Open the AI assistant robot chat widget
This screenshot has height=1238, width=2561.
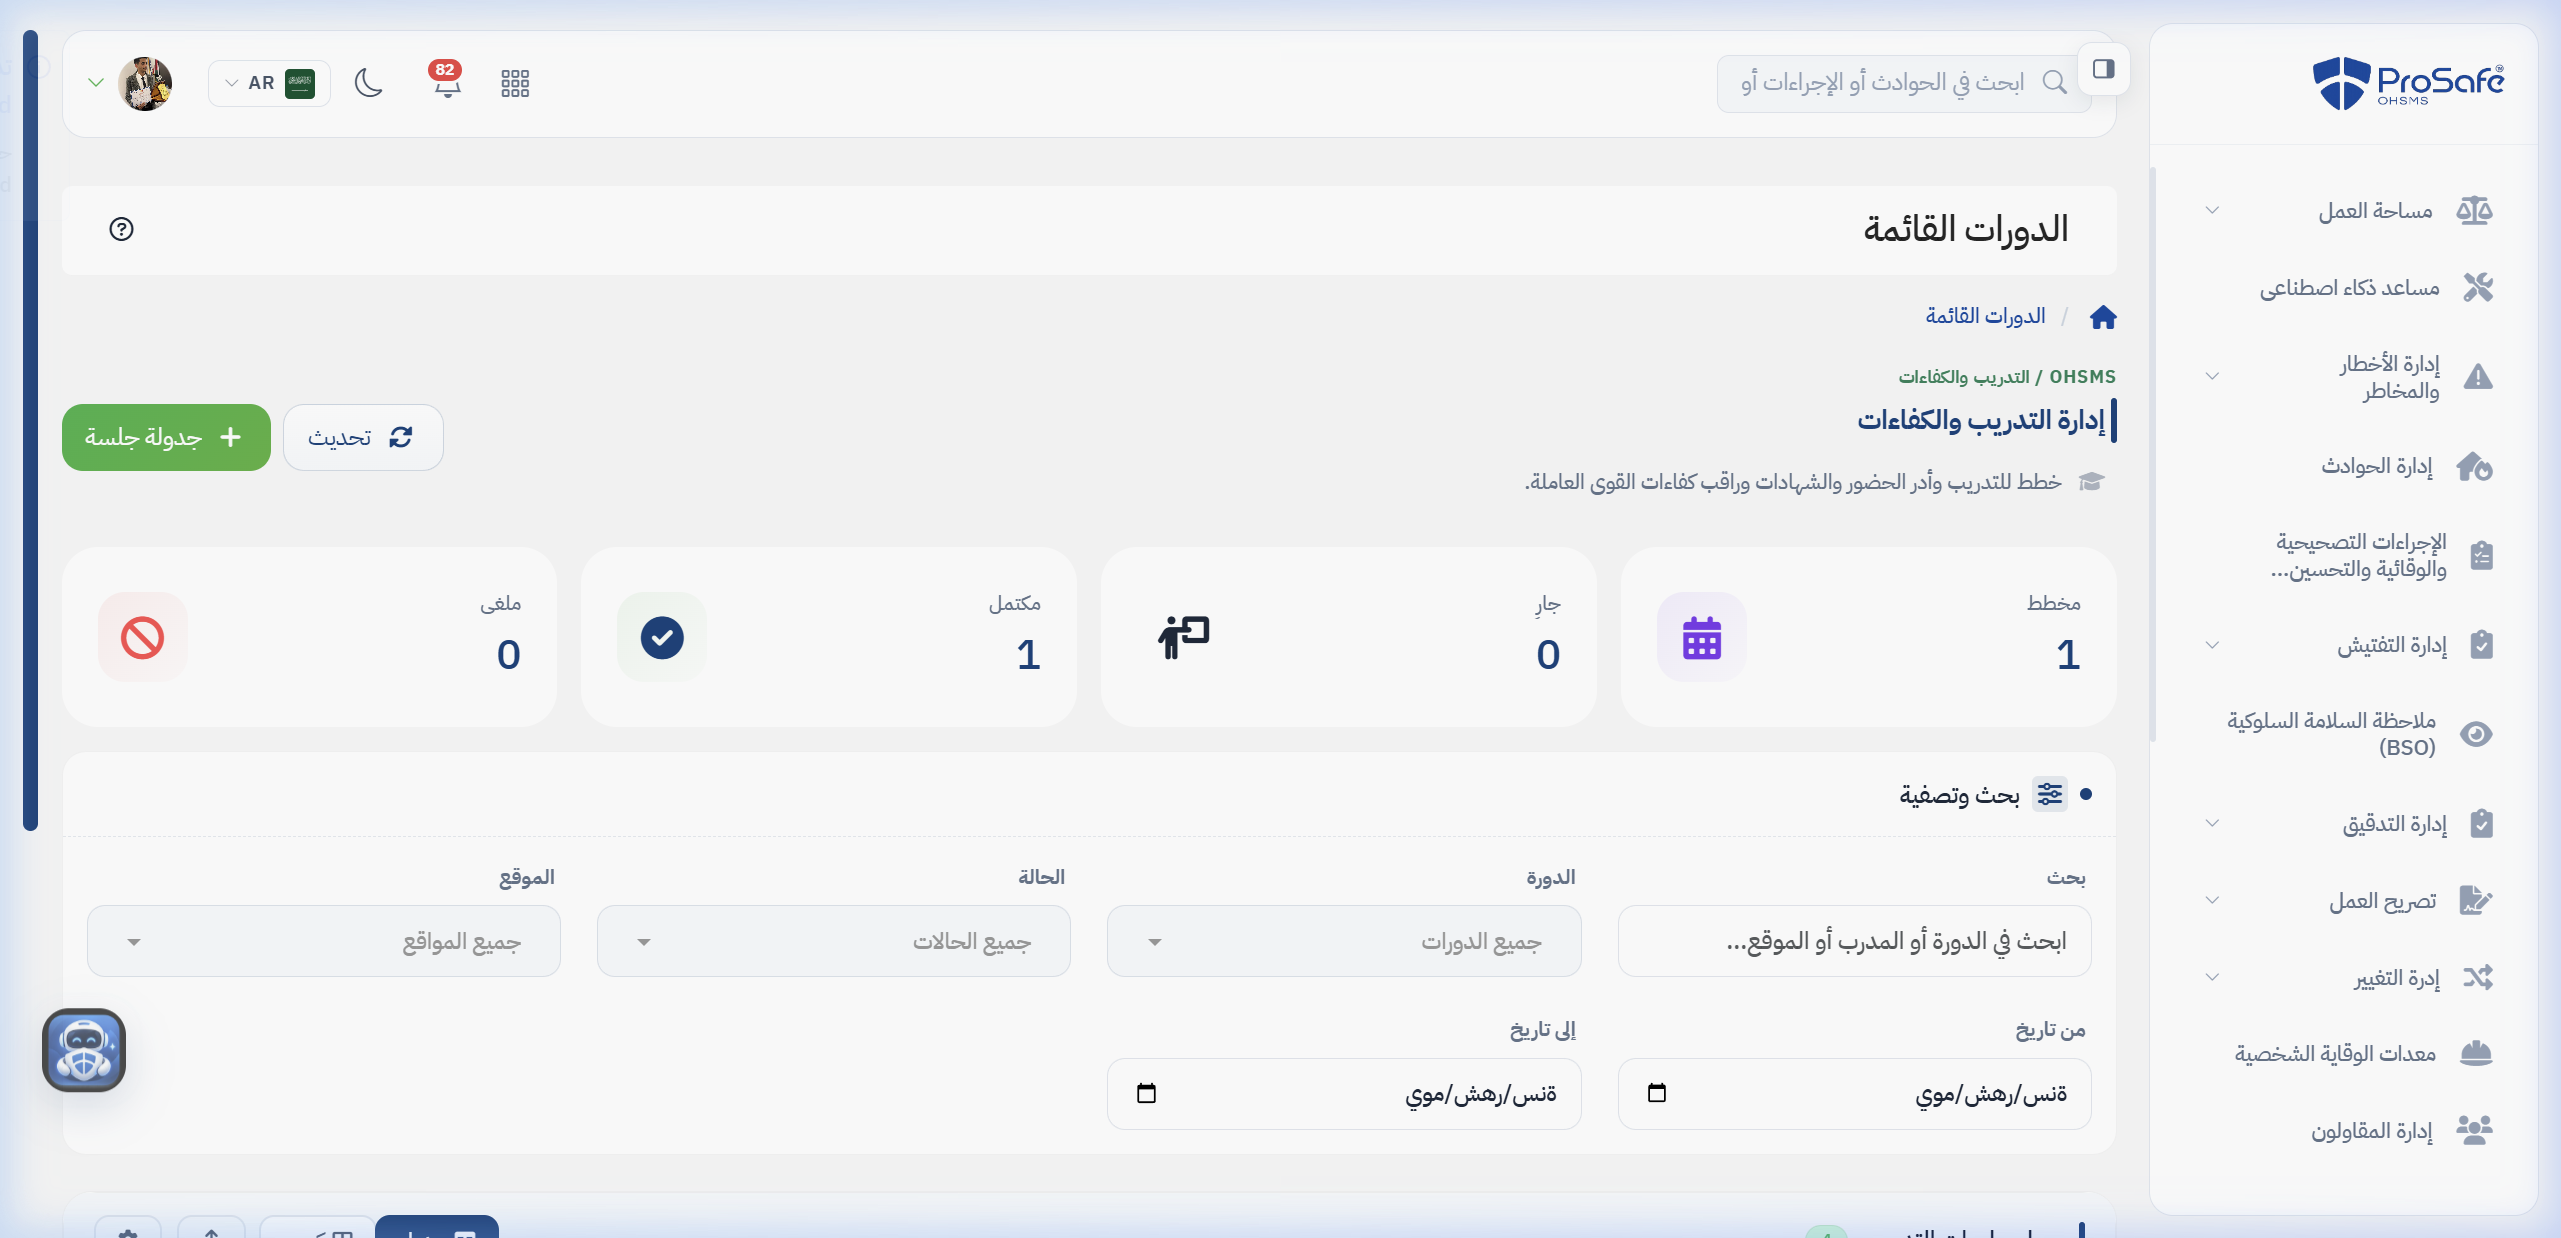coord(84,1049)
